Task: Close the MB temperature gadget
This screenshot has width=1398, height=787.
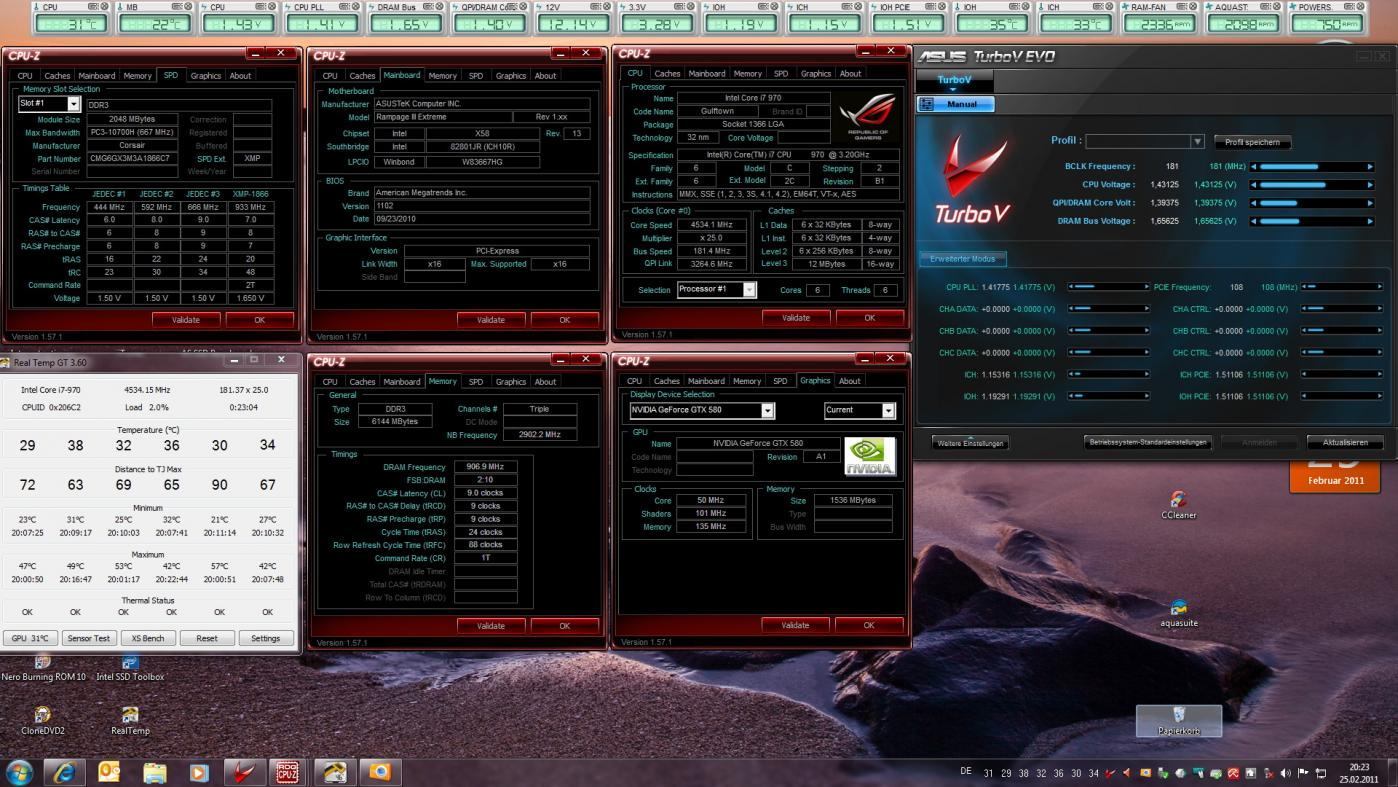Action: [188, 6]
